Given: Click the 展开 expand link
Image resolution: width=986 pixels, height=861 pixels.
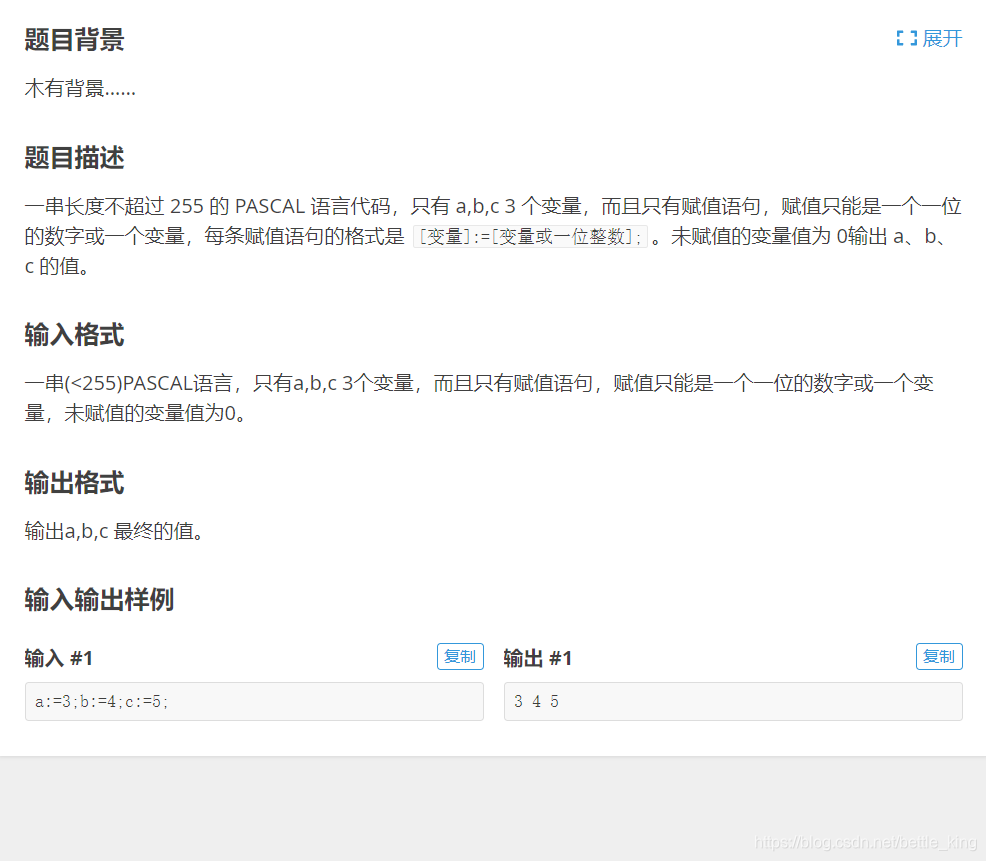Looking at the screenshot, I should (929, 38).
